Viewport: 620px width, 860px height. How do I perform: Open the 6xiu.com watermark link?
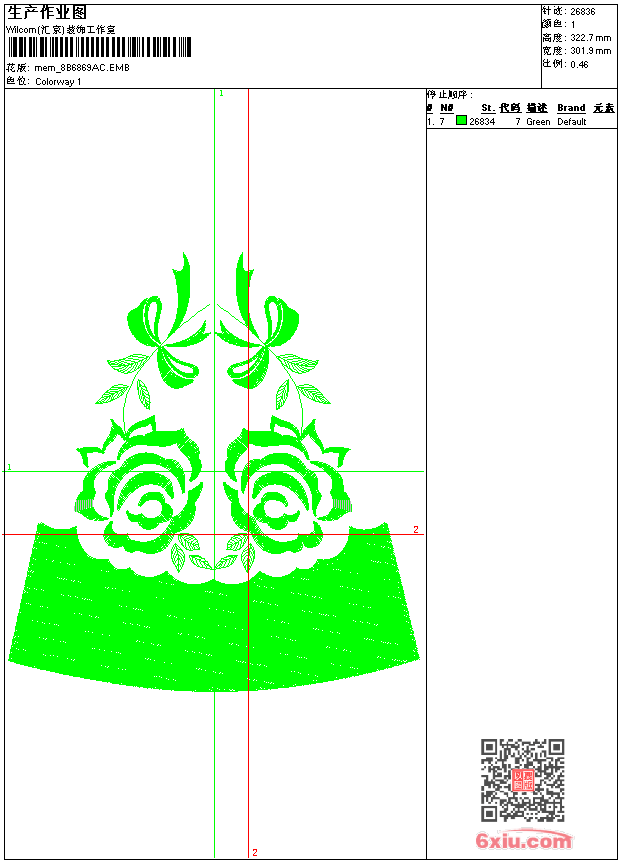coord(523,842)
